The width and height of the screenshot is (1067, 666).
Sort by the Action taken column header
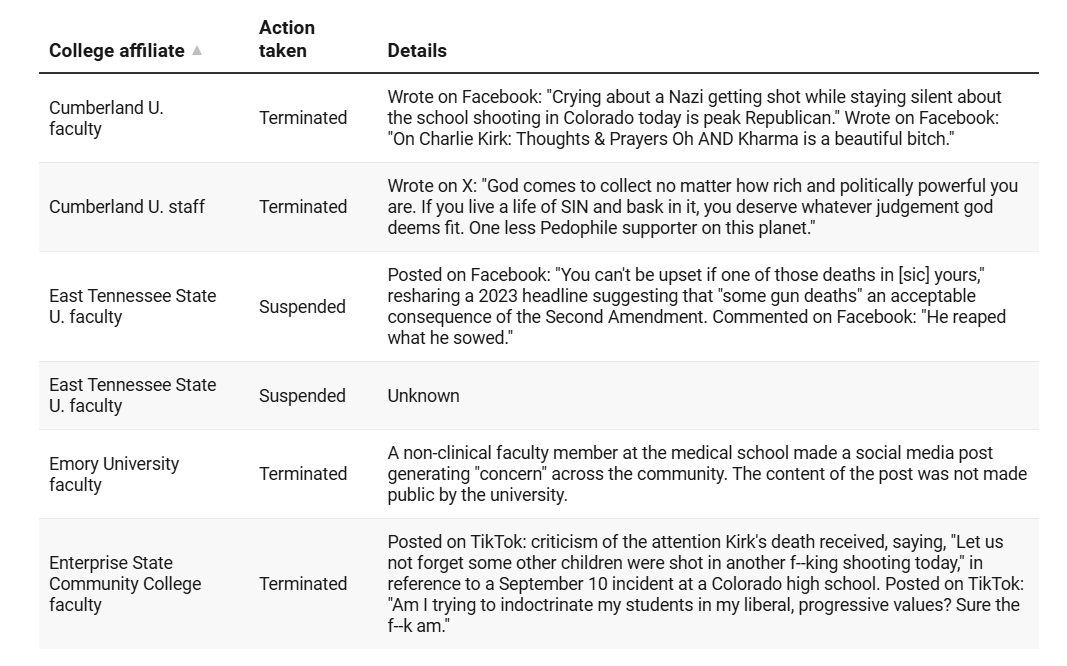[286, 39]
